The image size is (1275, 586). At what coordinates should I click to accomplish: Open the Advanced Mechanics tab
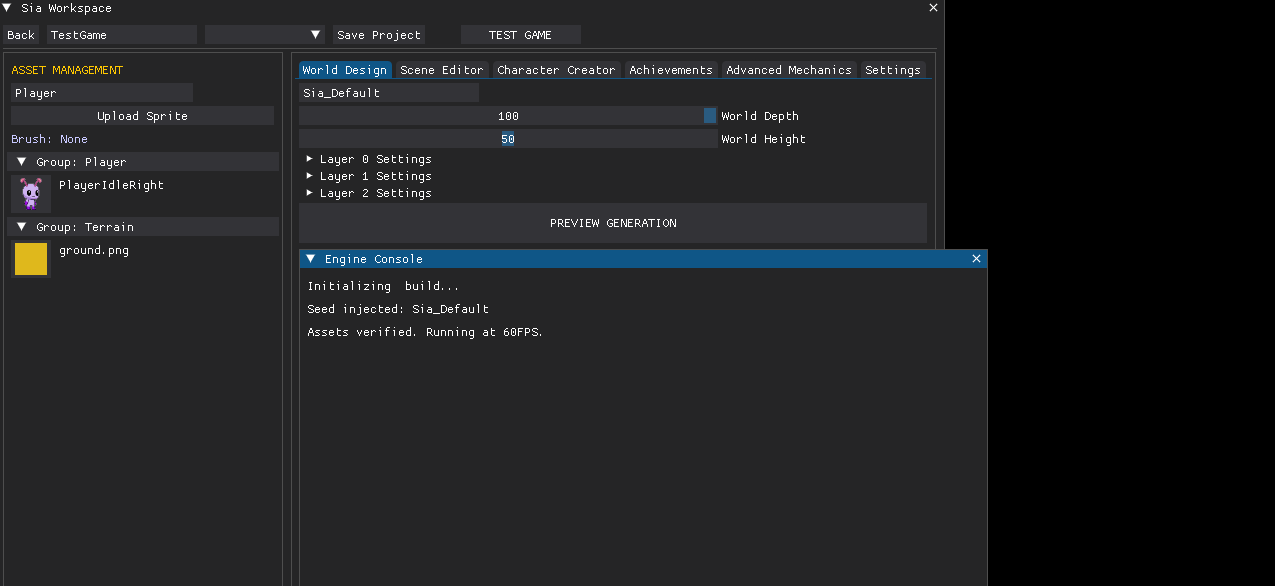[x=788, y=70]
